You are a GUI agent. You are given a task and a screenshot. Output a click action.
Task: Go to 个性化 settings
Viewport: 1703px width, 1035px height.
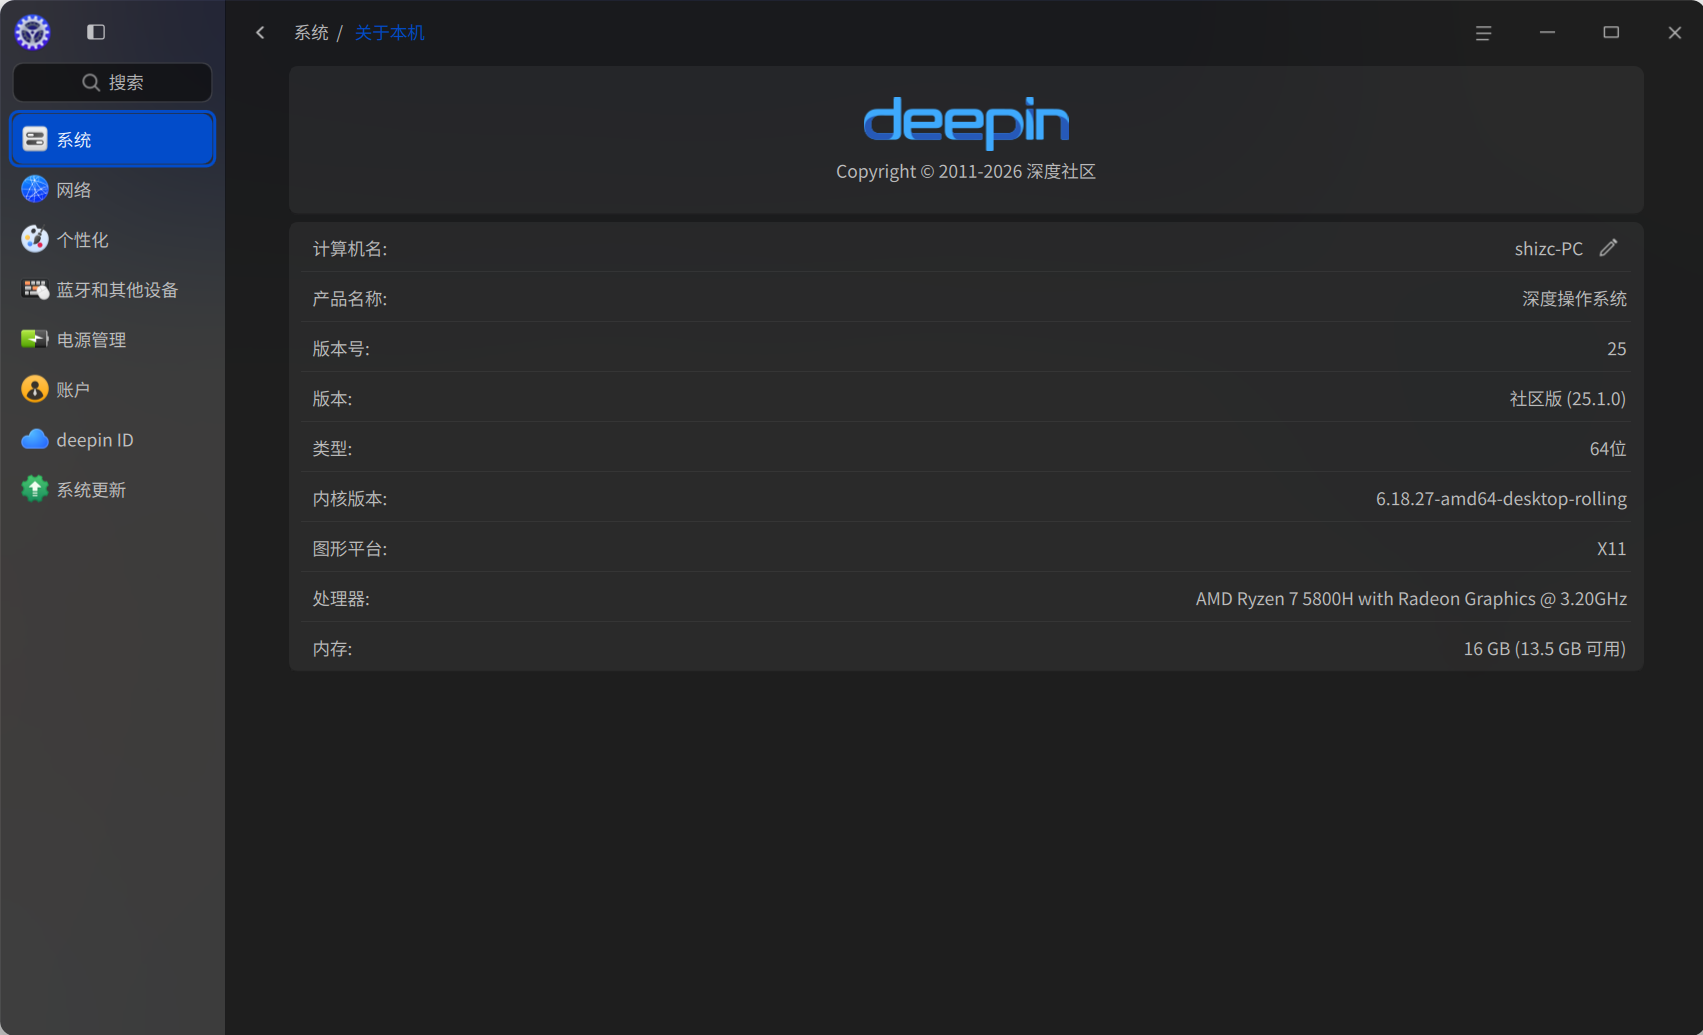point(112,239)
